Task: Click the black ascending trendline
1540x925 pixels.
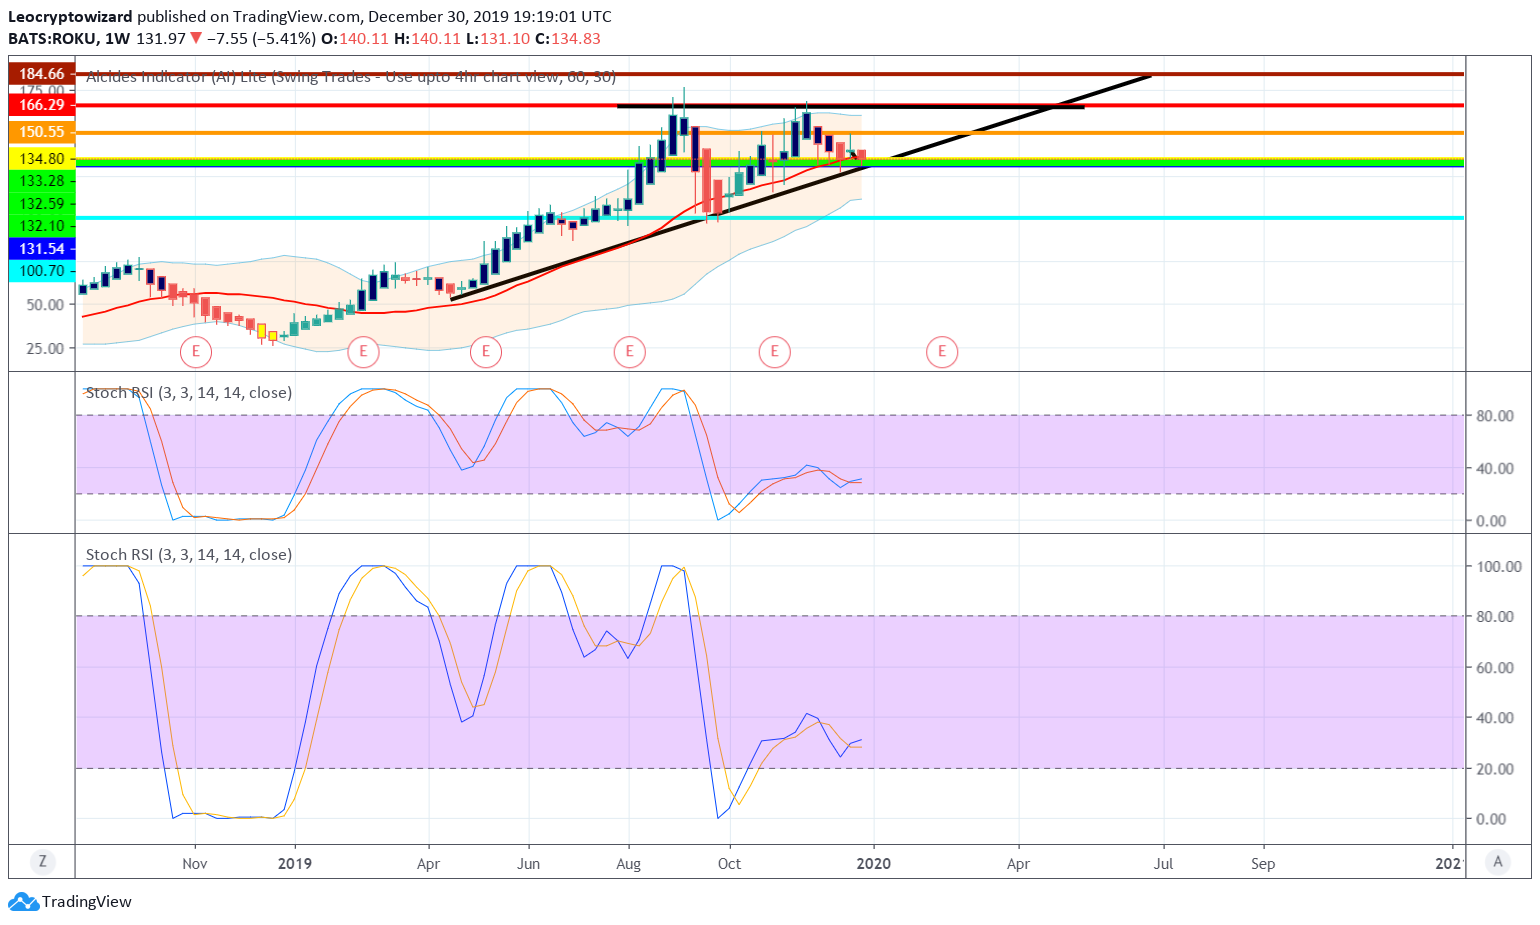Action: pos(800,188)
